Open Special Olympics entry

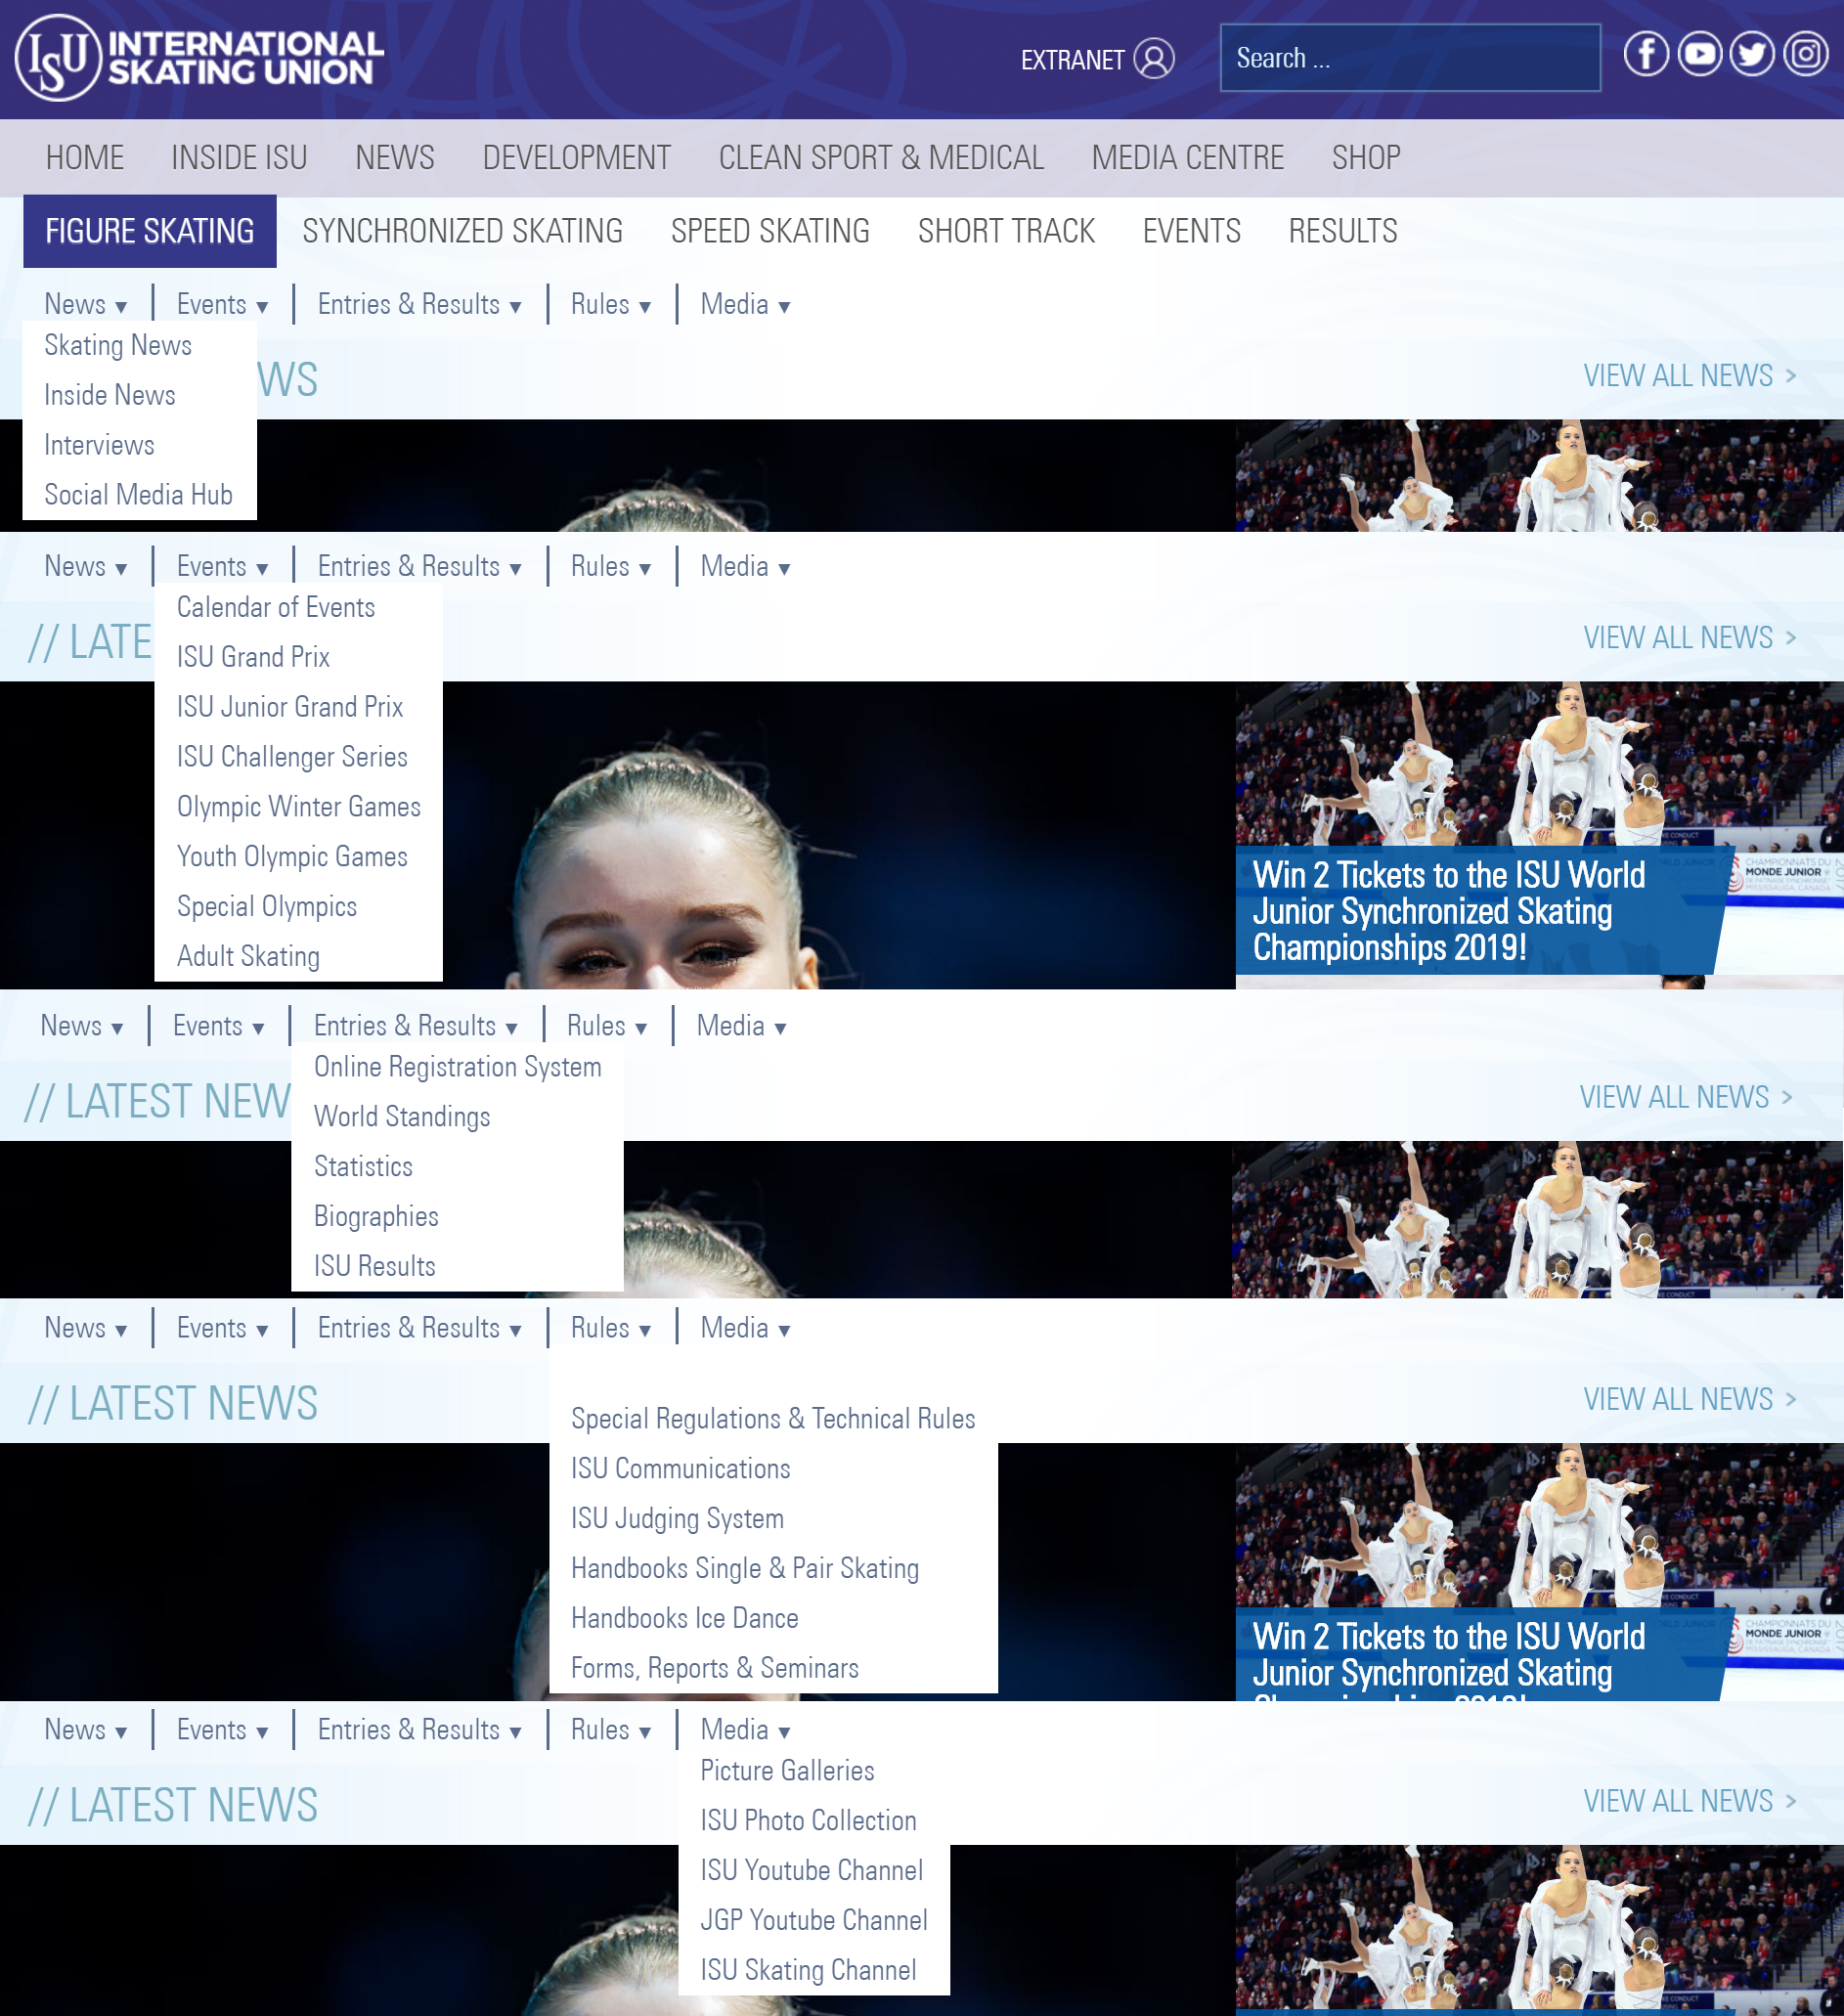click(267, 907)
